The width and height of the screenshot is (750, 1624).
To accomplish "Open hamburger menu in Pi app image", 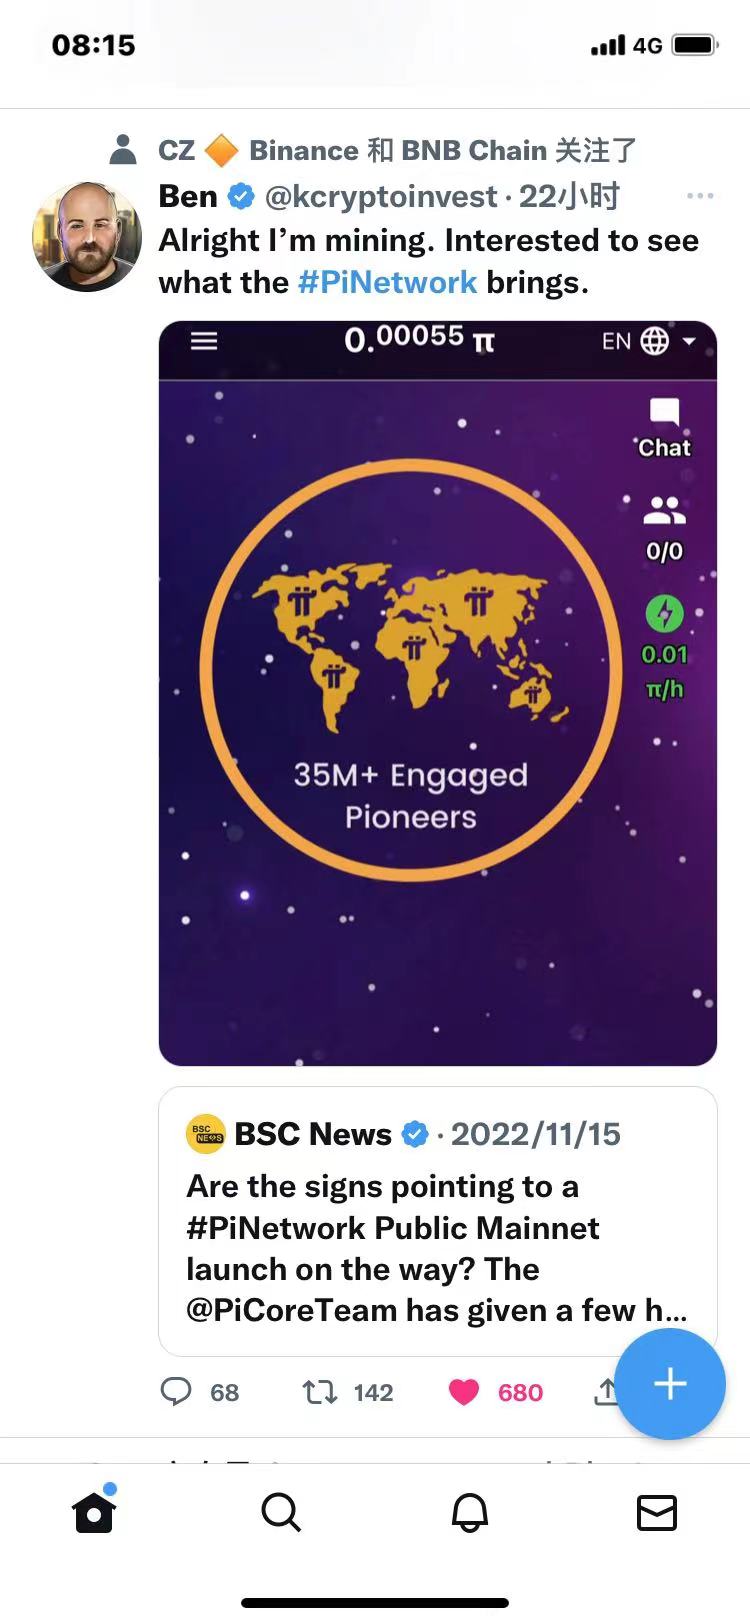I will coord(204,341).
